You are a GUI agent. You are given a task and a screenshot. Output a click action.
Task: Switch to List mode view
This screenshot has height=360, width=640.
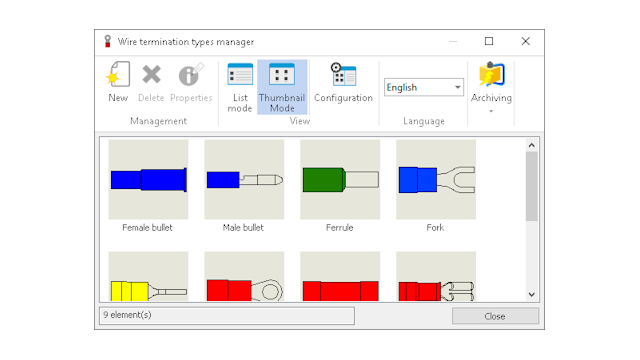(x=240, y=87)
